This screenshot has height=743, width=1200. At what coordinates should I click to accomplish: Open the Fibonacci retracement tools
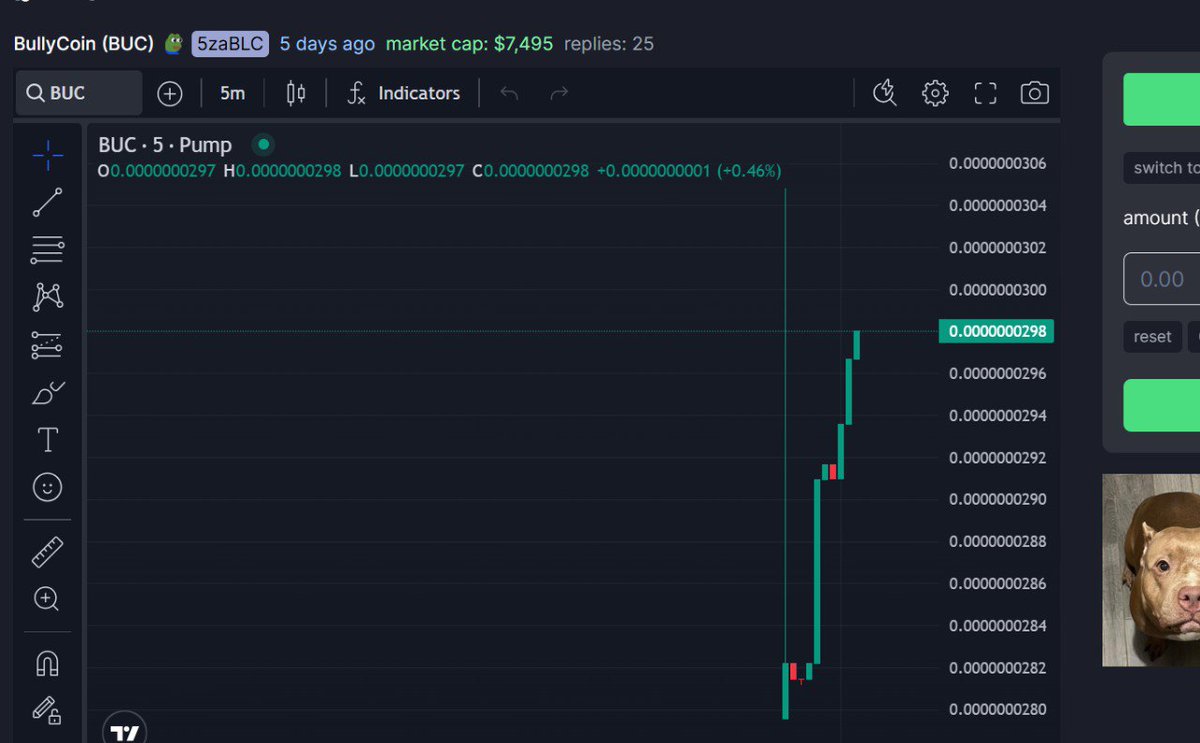pyautogui.click(x=47, y=249)
